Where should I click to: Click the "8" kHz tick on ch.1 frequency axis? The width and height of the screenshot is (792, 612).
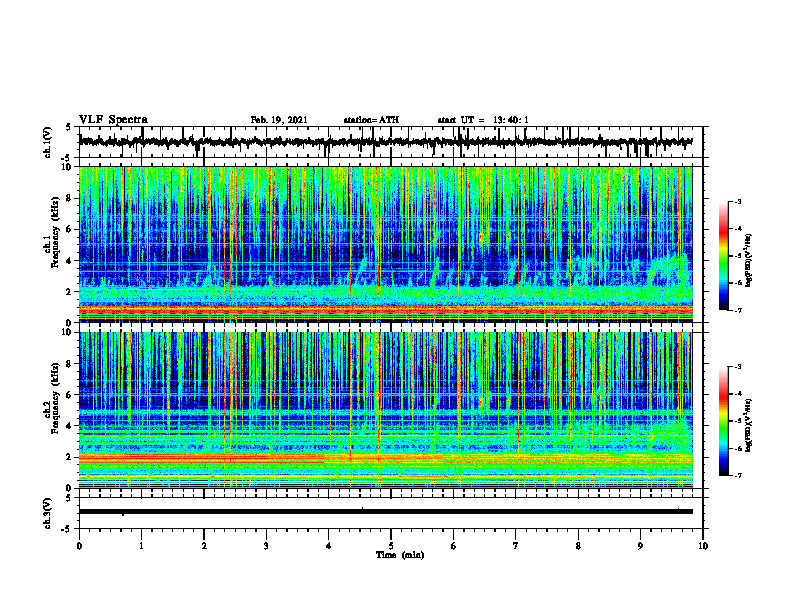pyautogui.click(x=70, y=198)
